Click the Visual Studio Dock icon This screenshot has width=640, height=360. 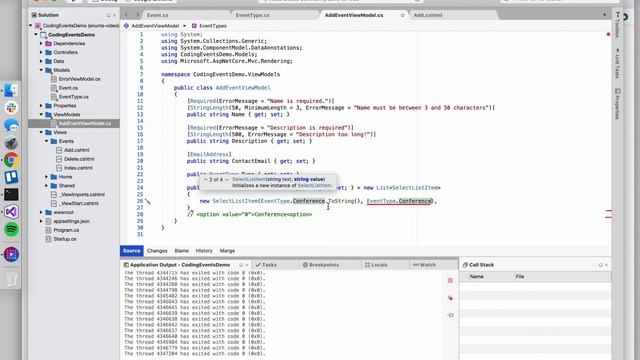(x=11, y=212)
